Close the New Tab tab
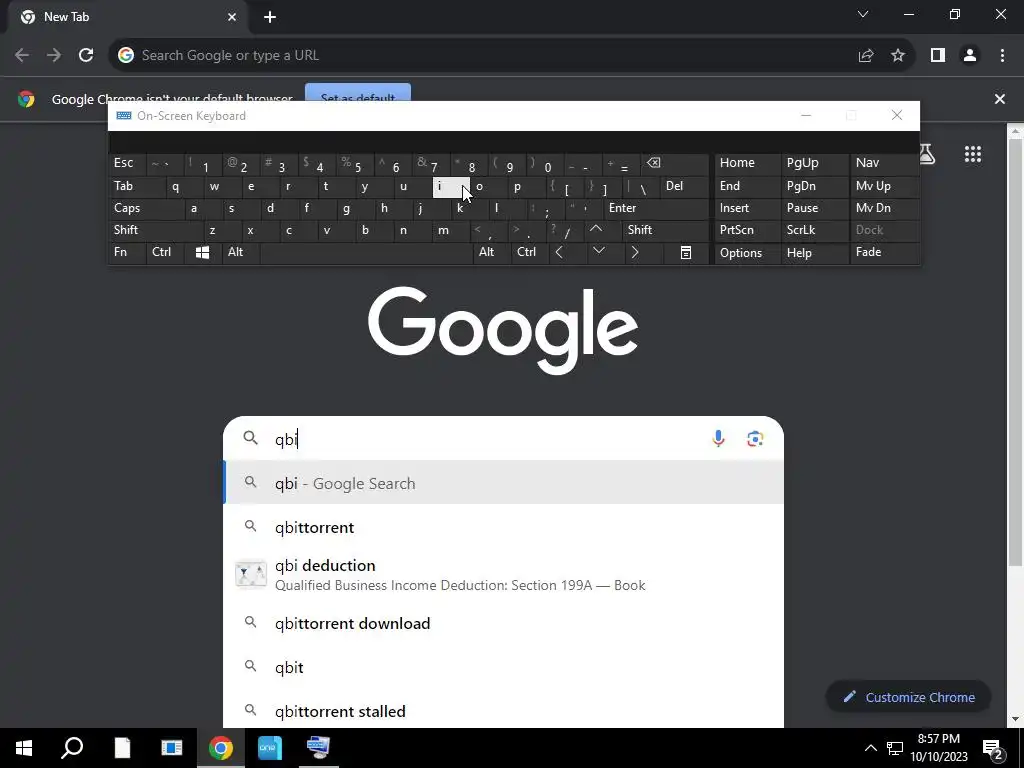This screenshot has width=1024, height=768. pos(232,17)
